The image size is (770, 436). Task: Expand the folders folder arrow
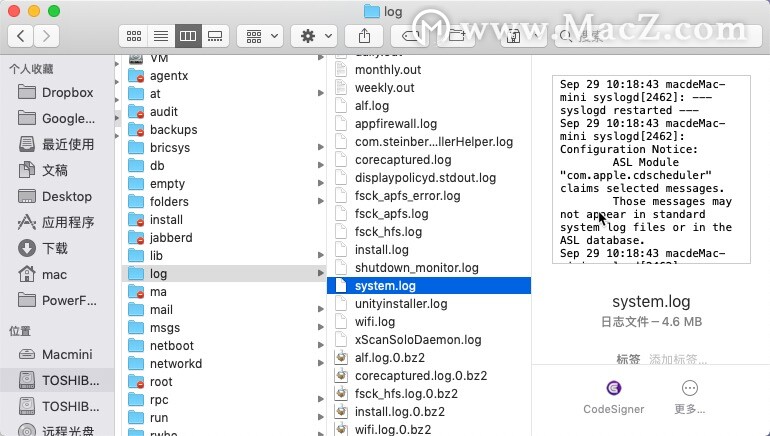[321, 201]
